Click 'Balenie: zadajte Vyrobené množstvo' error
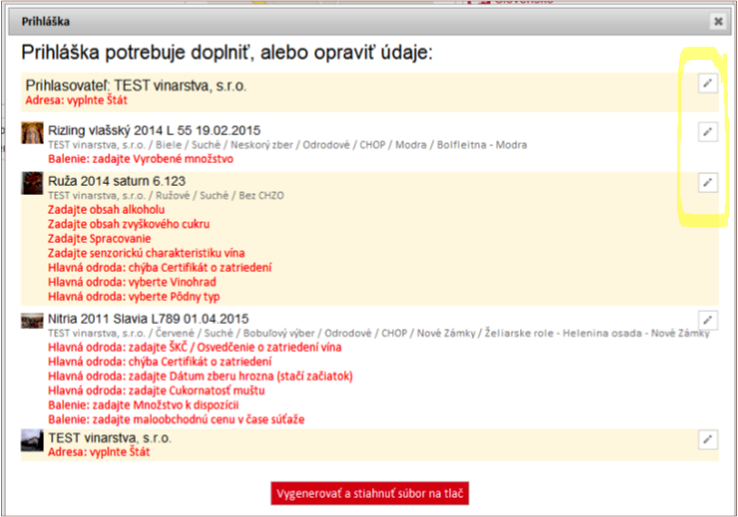Screen dimensions: 738x517 (141, 159)
